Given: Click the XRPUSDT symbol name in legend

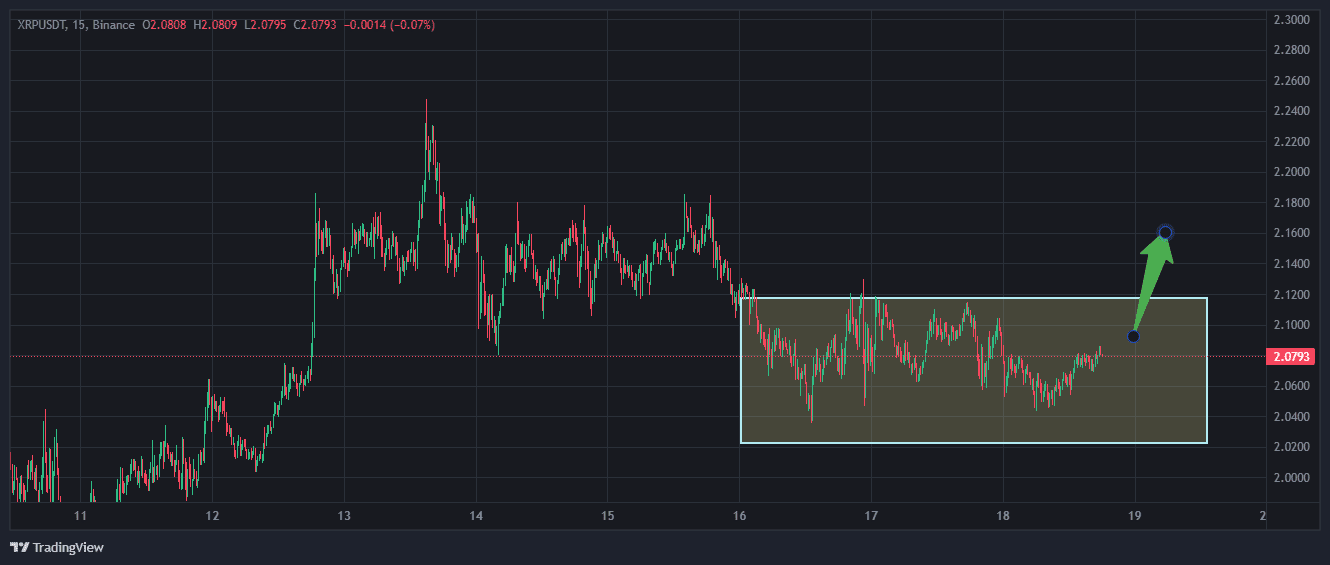Looking at the screenshot, I should (40, 24).
